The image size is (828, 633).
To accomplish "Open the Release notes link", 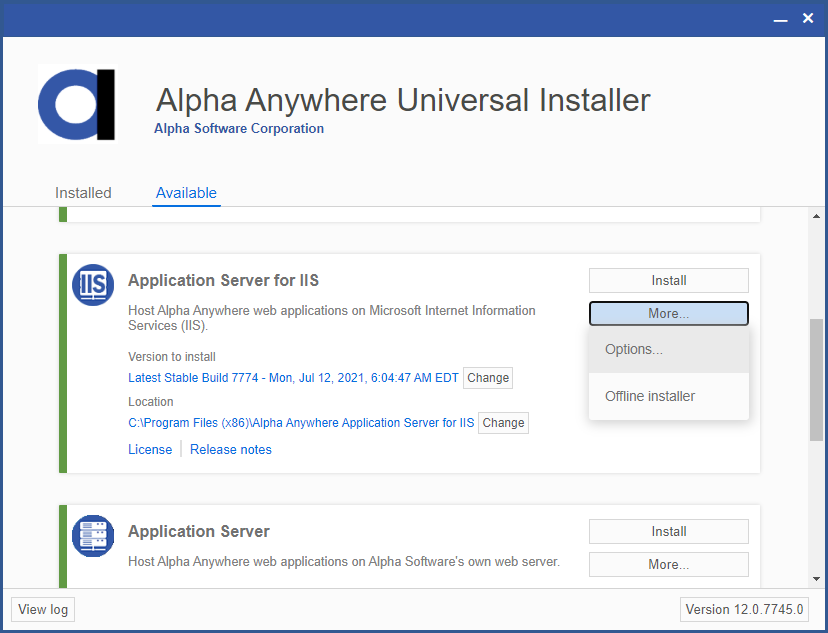I will pos(231,450).
